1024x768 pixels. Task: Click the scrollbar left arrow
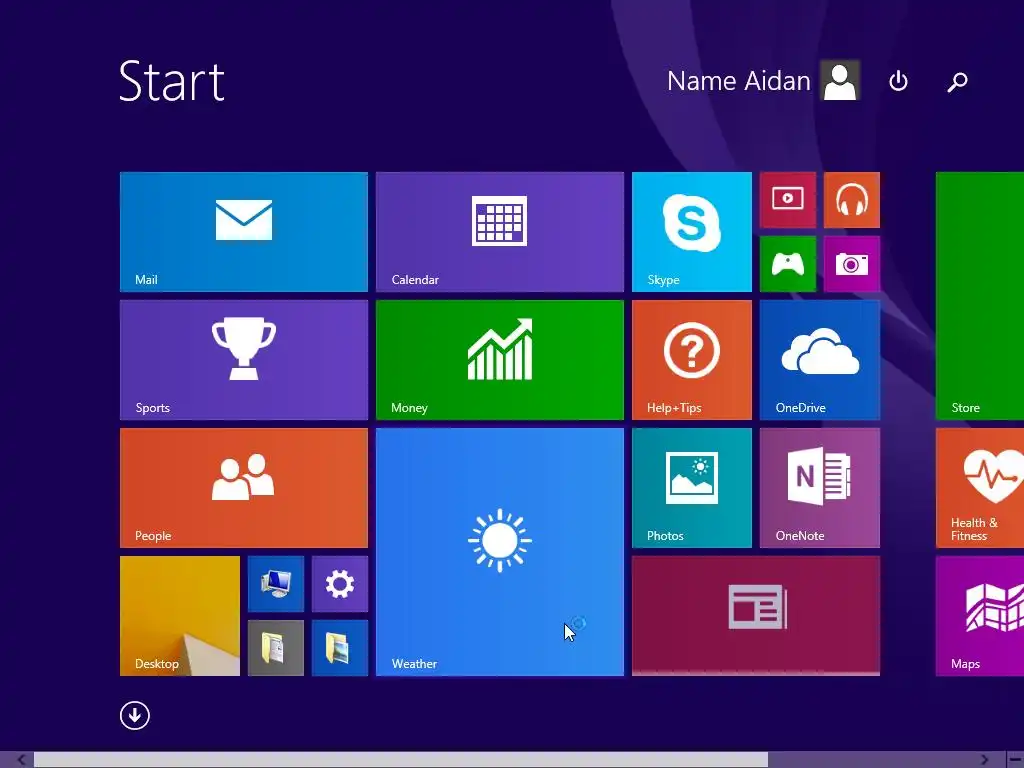tap(21, 760)
